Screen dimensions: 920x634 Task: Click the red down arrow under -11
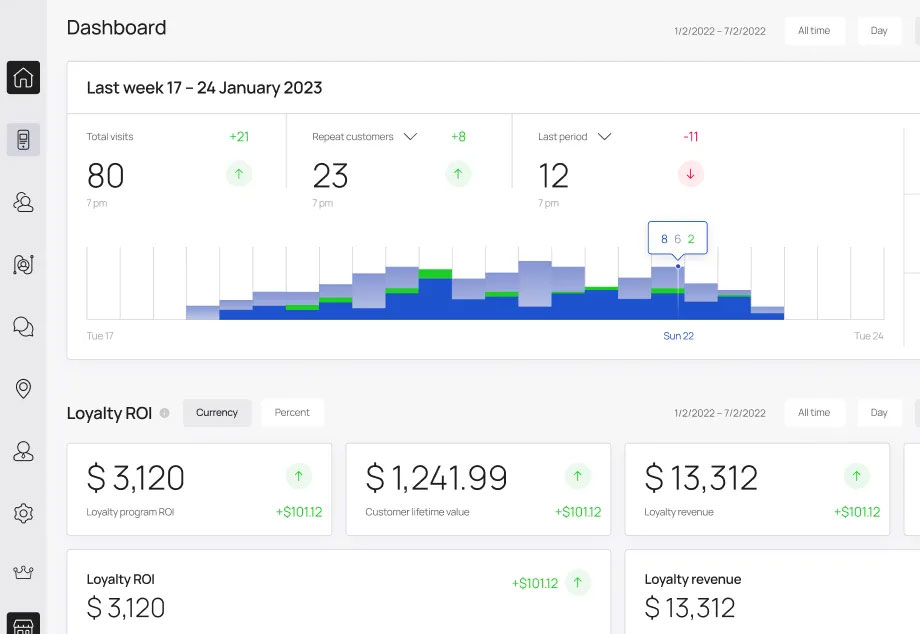690,174
